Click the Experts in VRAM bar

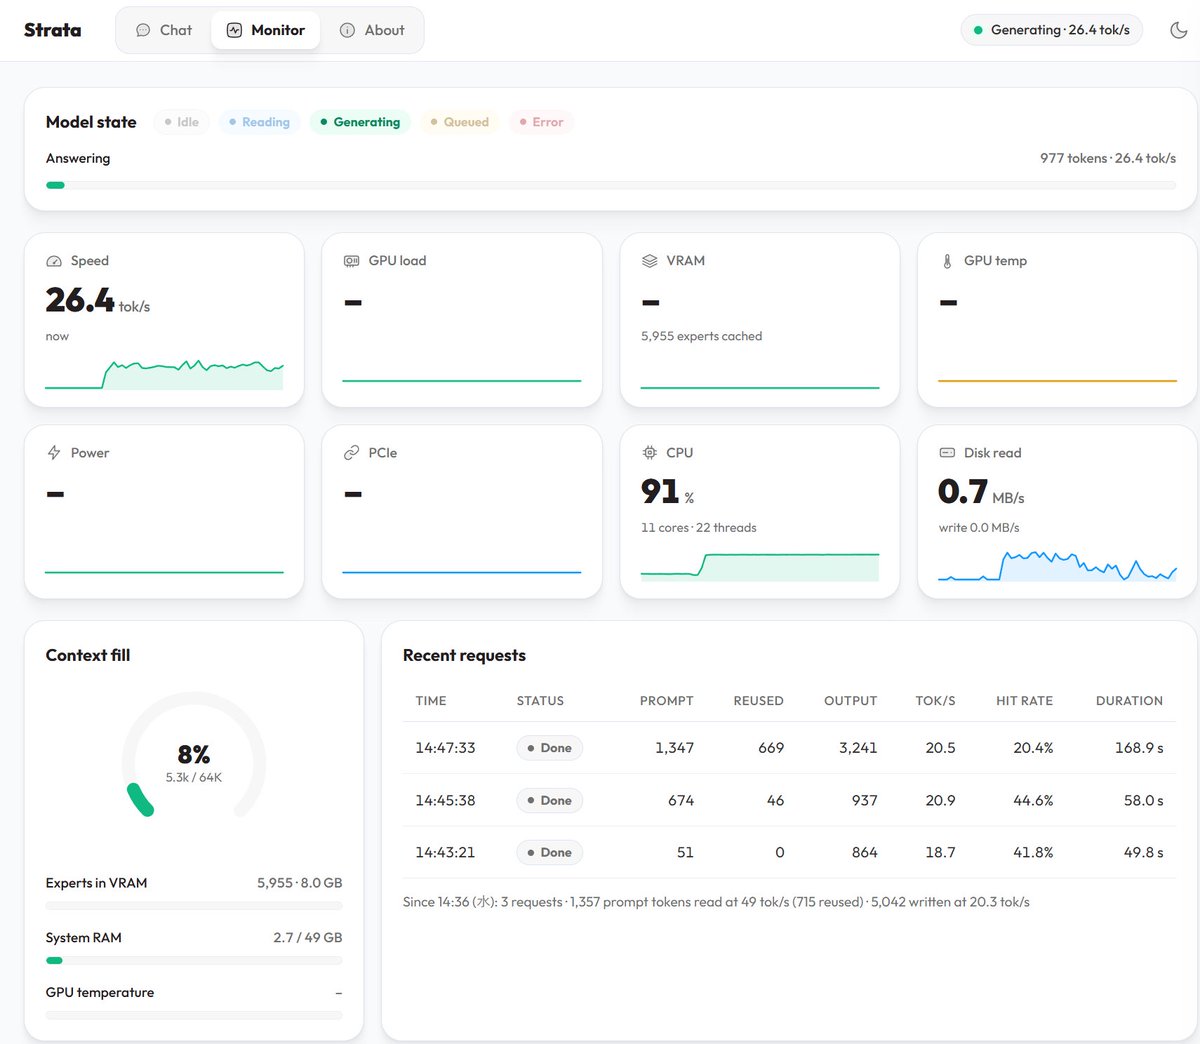tap(194, 906)
